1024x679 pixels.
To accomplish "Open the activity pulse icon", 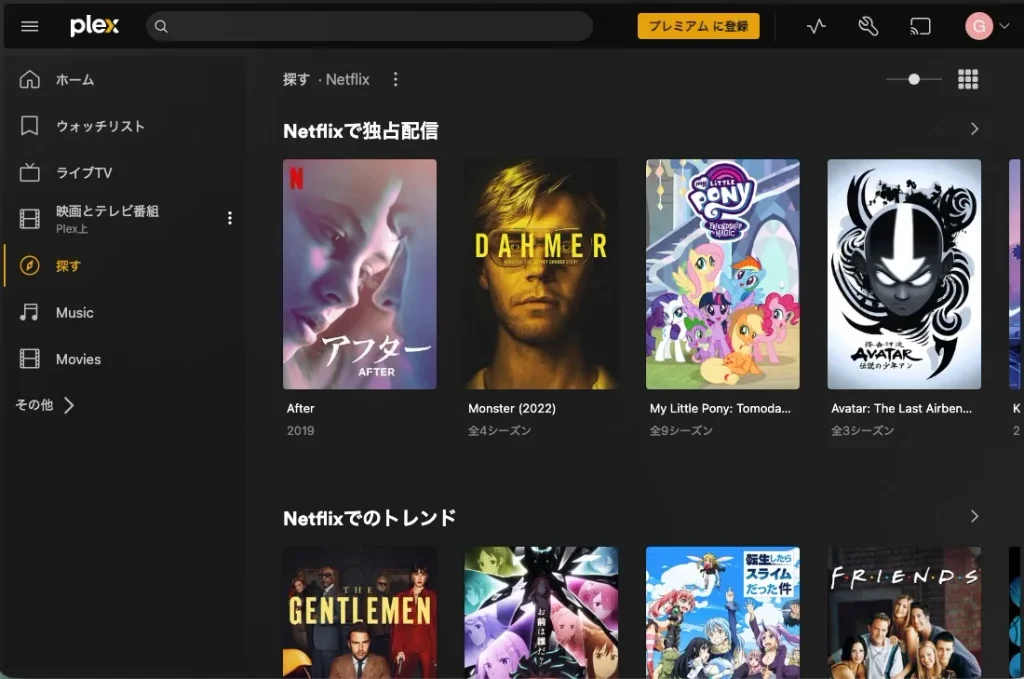I will pos(816,26).
